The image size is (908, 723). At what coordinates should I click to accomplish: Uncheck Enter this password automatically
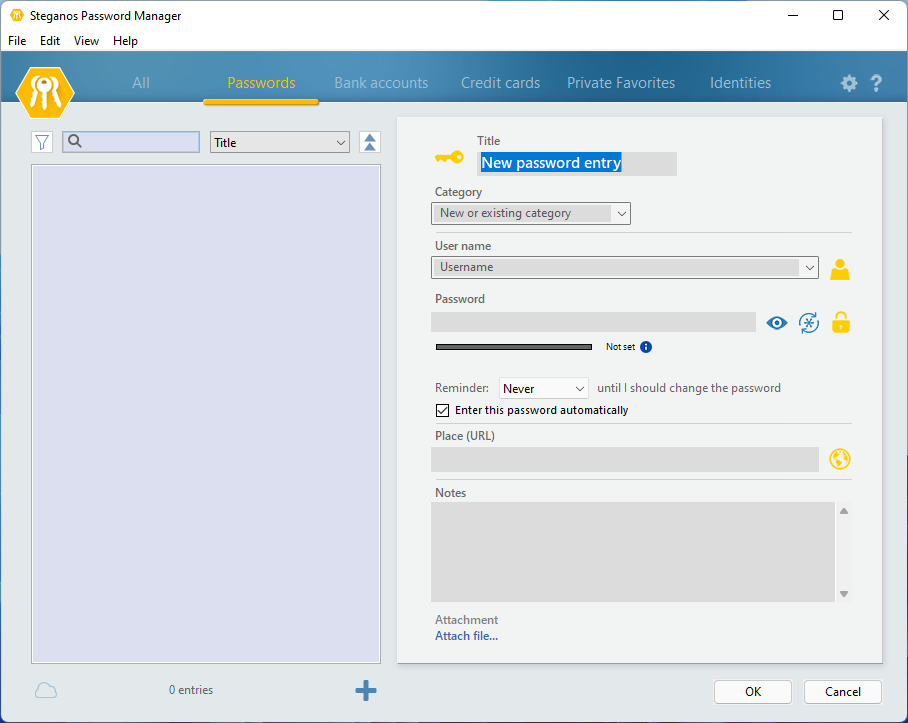443,410
